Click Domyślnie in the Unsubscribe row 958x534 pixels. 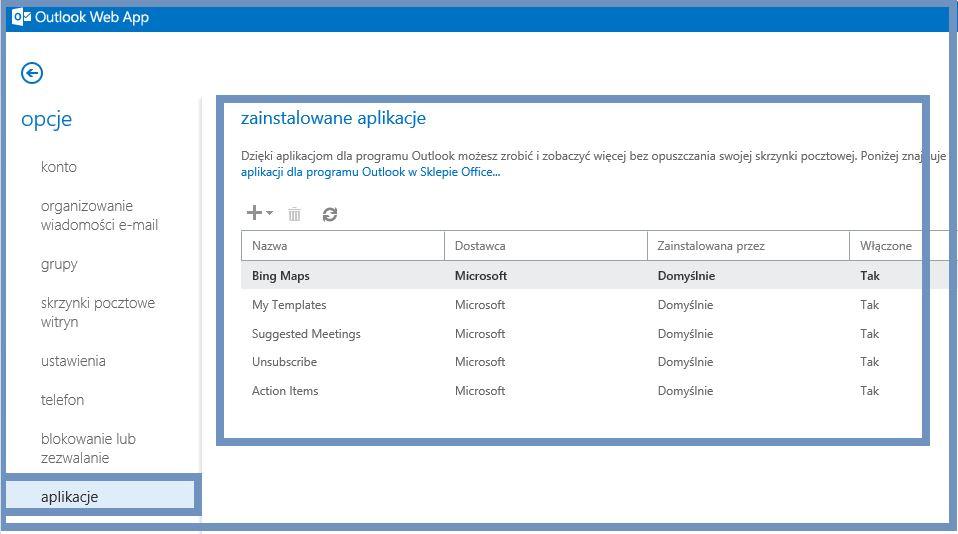pyautogui.click(x=686, y=362)
